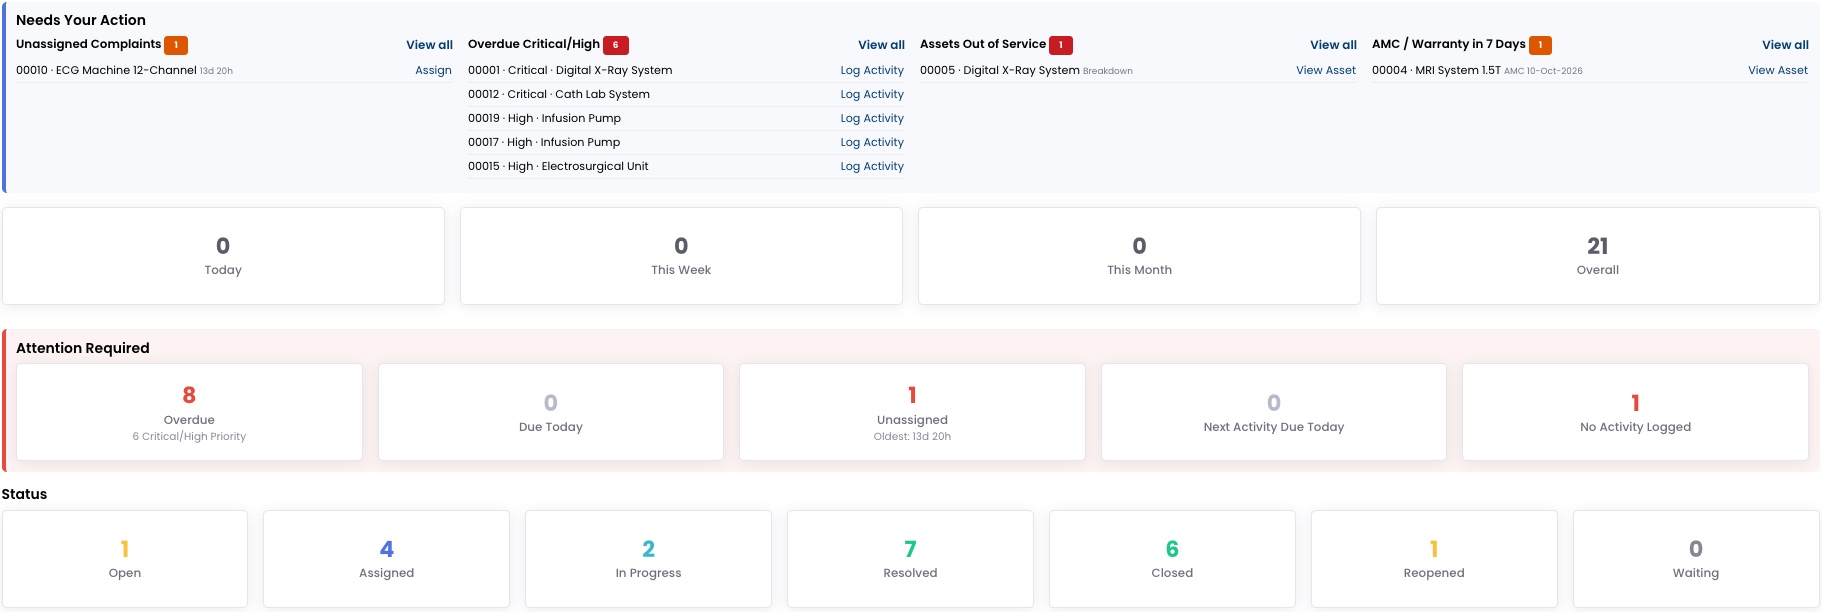Image resolution: width=1822 pixels, height=612 pixels.
Task: Filter by Waiting status card
Action: coord(1696,559)
